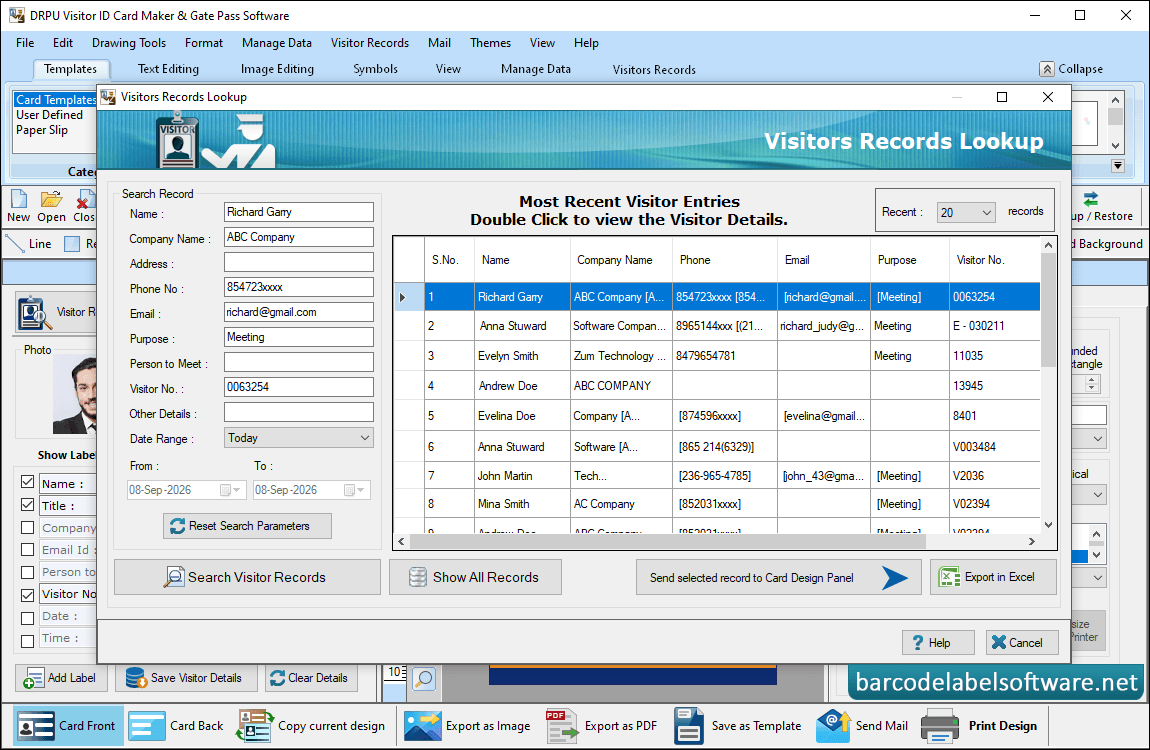Switch to the Text Editing tab
This screenshot has width=1150, height=750.
[168, 69]
